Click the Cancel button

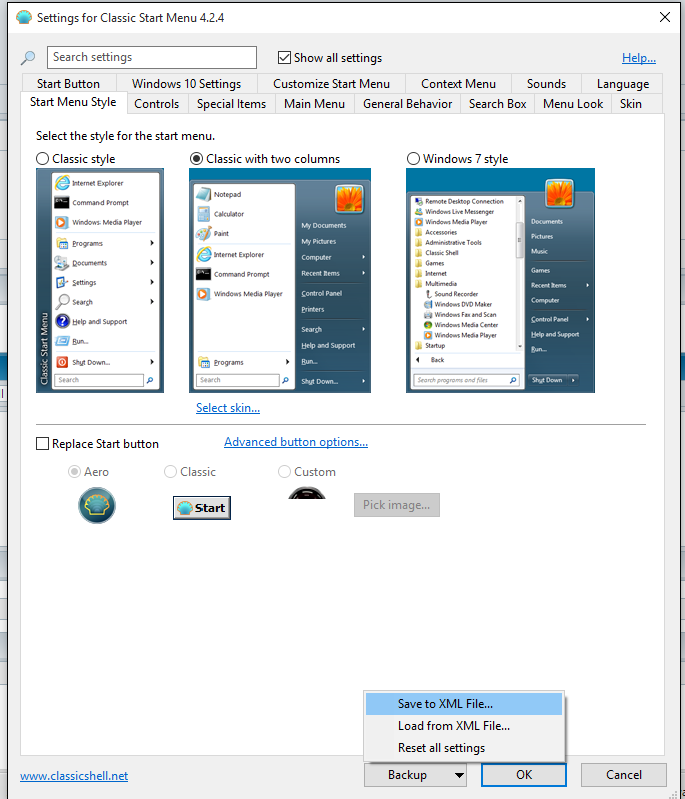click(624, 775)
